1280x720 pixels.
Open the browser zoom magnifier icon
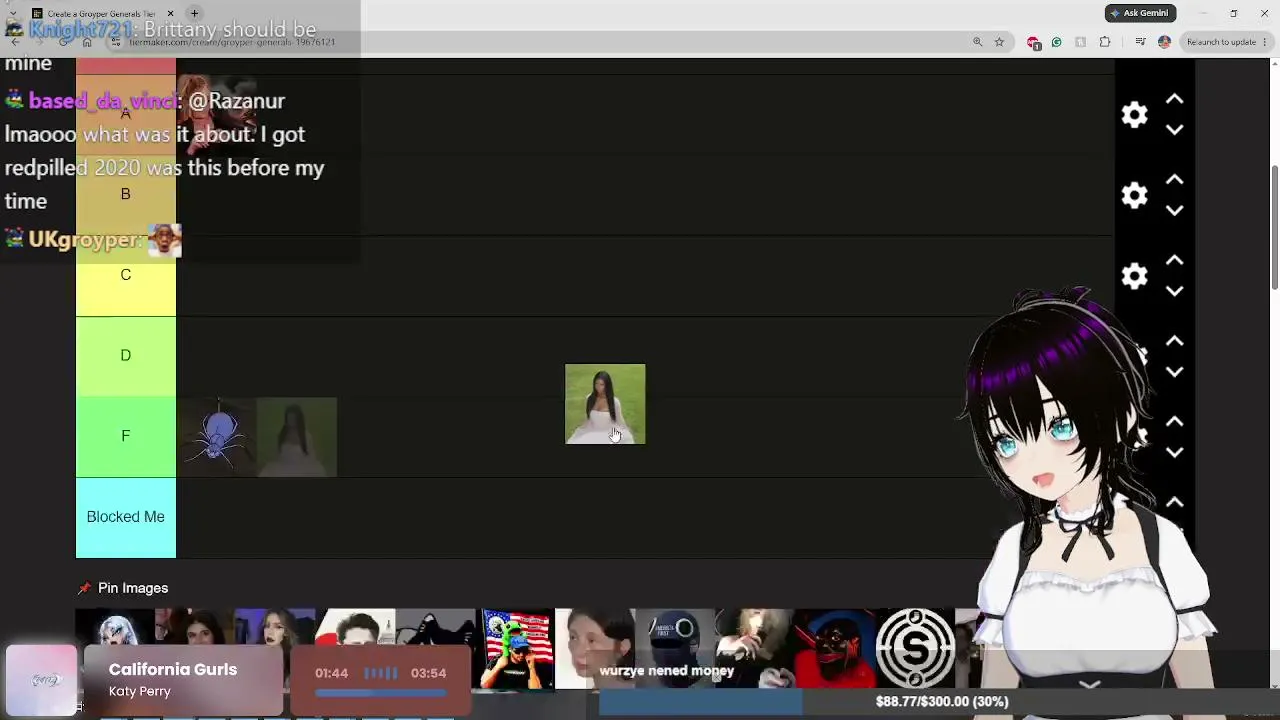[977, 42]
